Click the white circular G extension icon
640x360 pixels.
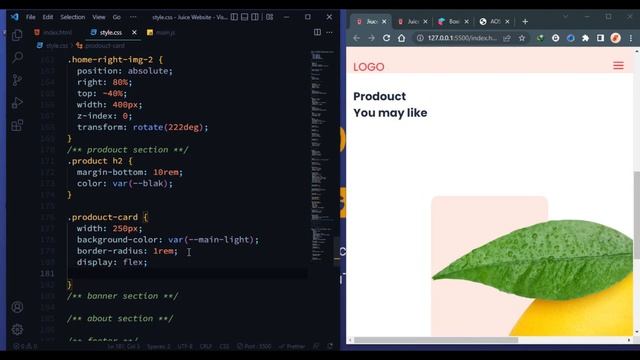pyautogui.click(x=556, y=38)
